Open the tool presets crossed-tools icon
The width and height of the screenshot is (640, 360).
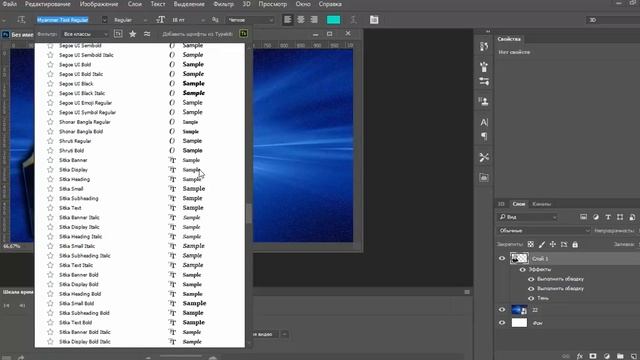(x=484, y=157)
